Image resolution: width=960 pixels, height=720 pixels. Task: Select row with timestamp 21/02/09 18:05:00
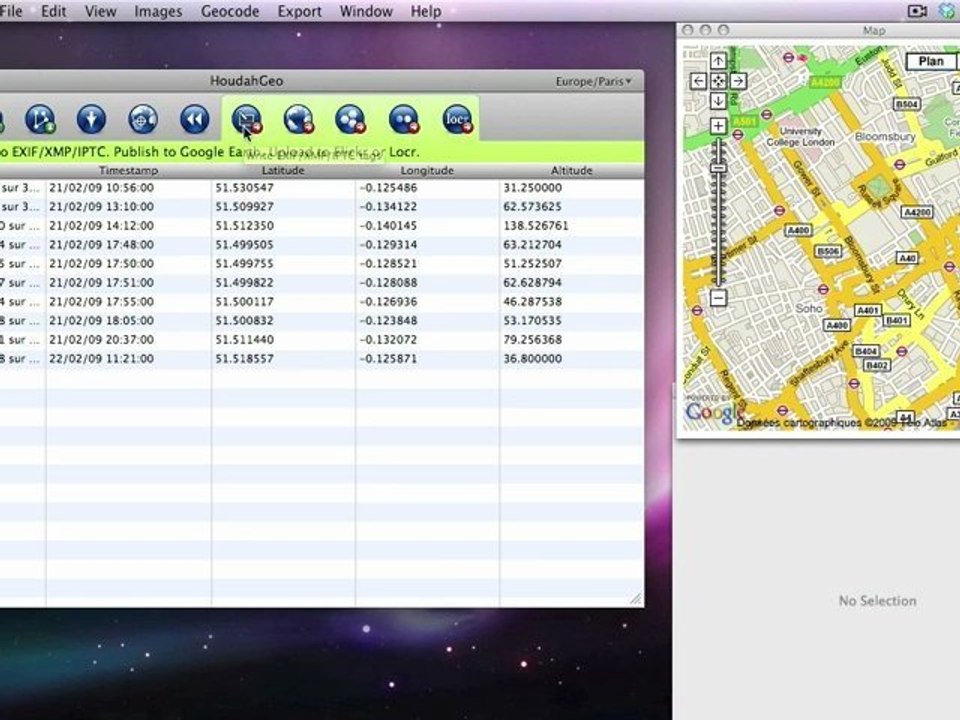pos(321,321)
